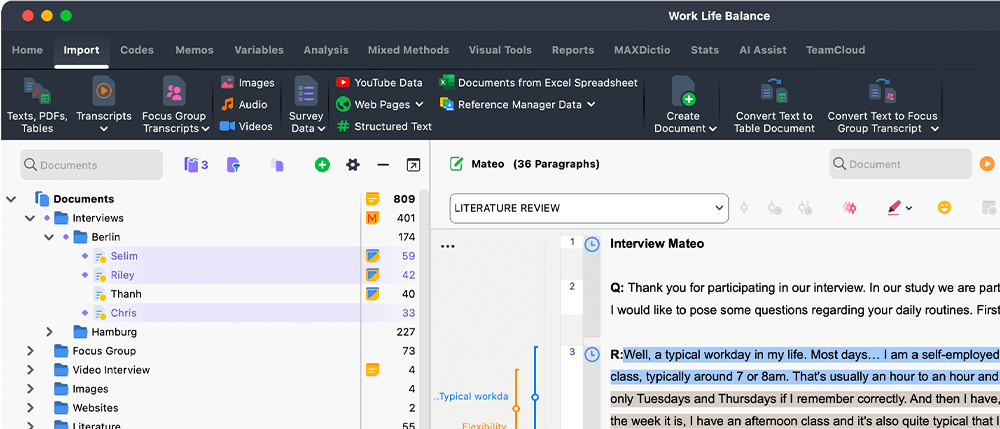The image size is (1000, 429).
Task: Toggle the activation dot beside Chris
Action: (85, 313)
